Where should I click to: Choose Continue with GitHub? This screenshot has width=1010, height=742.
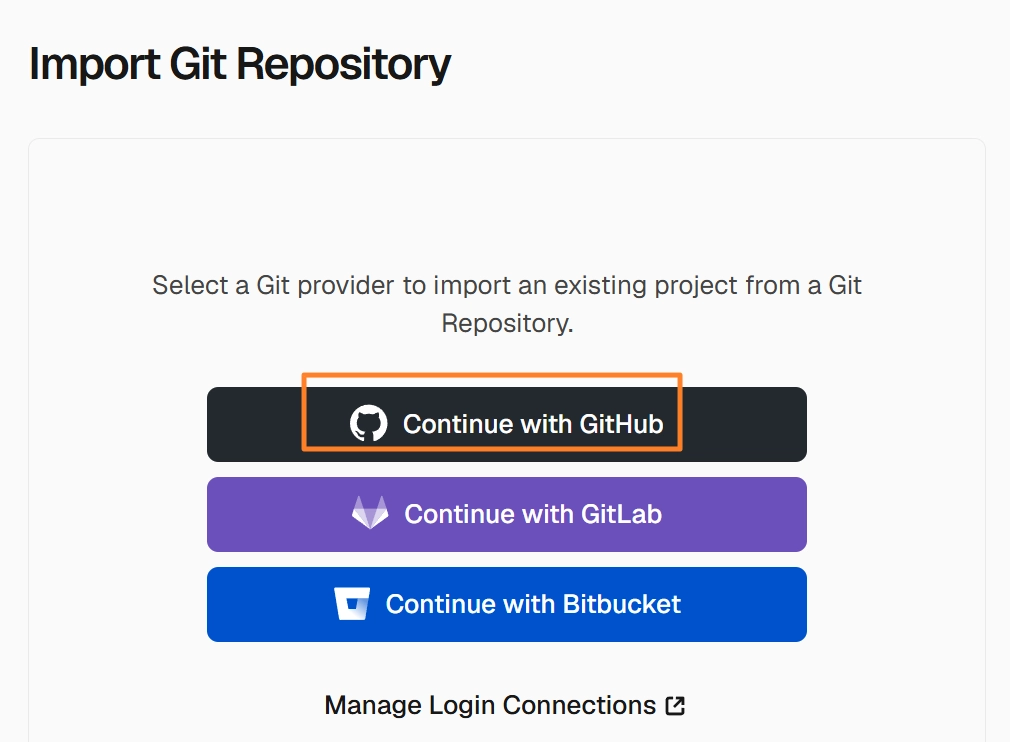click(507, 424)
